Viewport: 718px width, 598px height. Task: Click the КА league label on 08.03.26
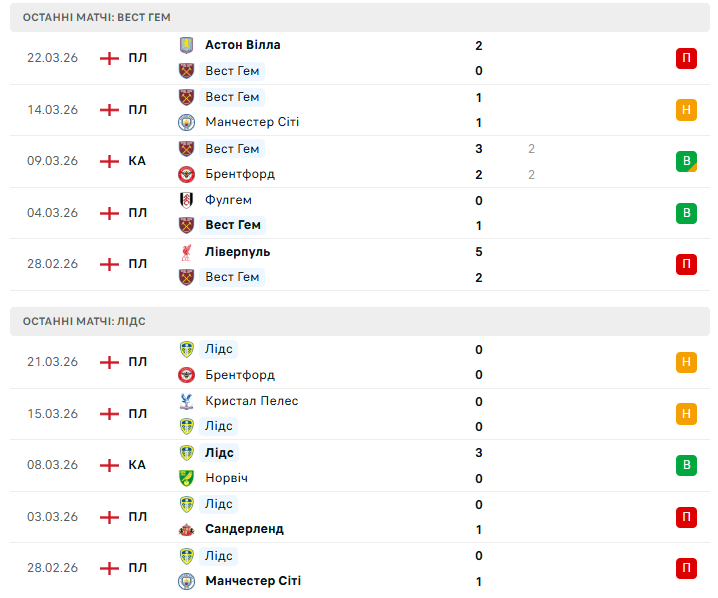[137, 465]
